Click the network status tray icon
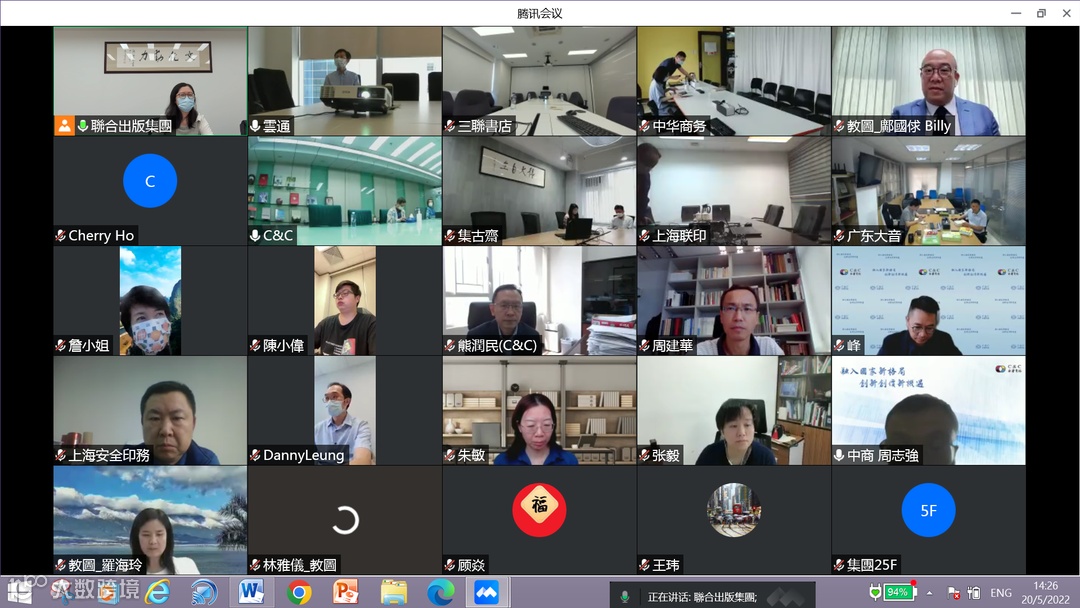The image size is (1080, 608). click(x=954, y=593)
